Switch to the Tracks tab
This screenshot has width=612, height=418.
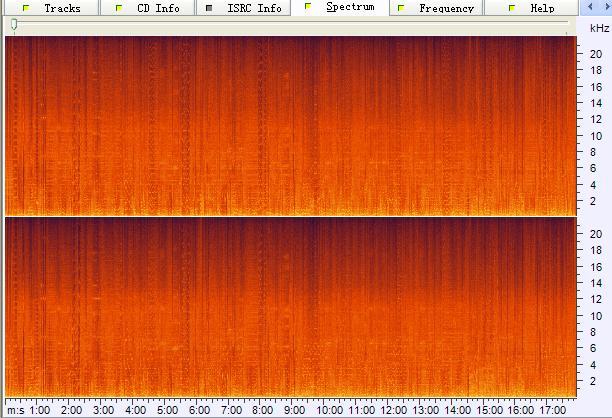pyautogui.click(x=51, y=8)
